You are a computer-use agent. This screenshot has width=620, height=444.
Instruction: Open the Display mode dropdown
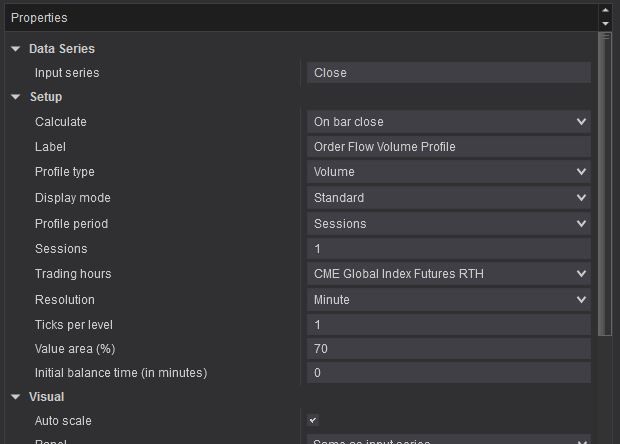click(x=448, y=198)
